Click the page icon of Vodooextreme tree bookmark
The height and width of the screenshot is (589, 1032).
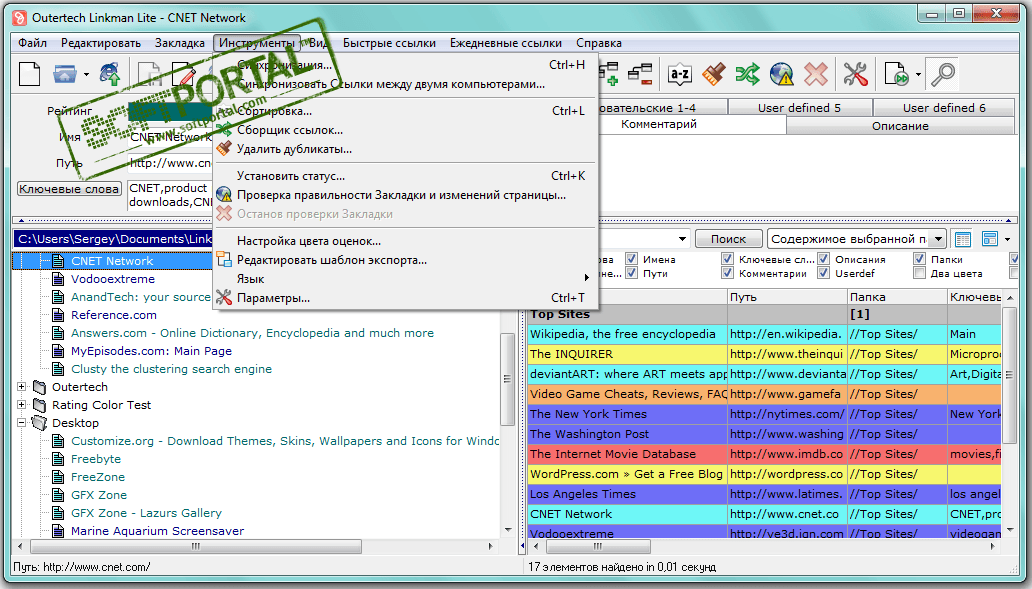[58, 279]
